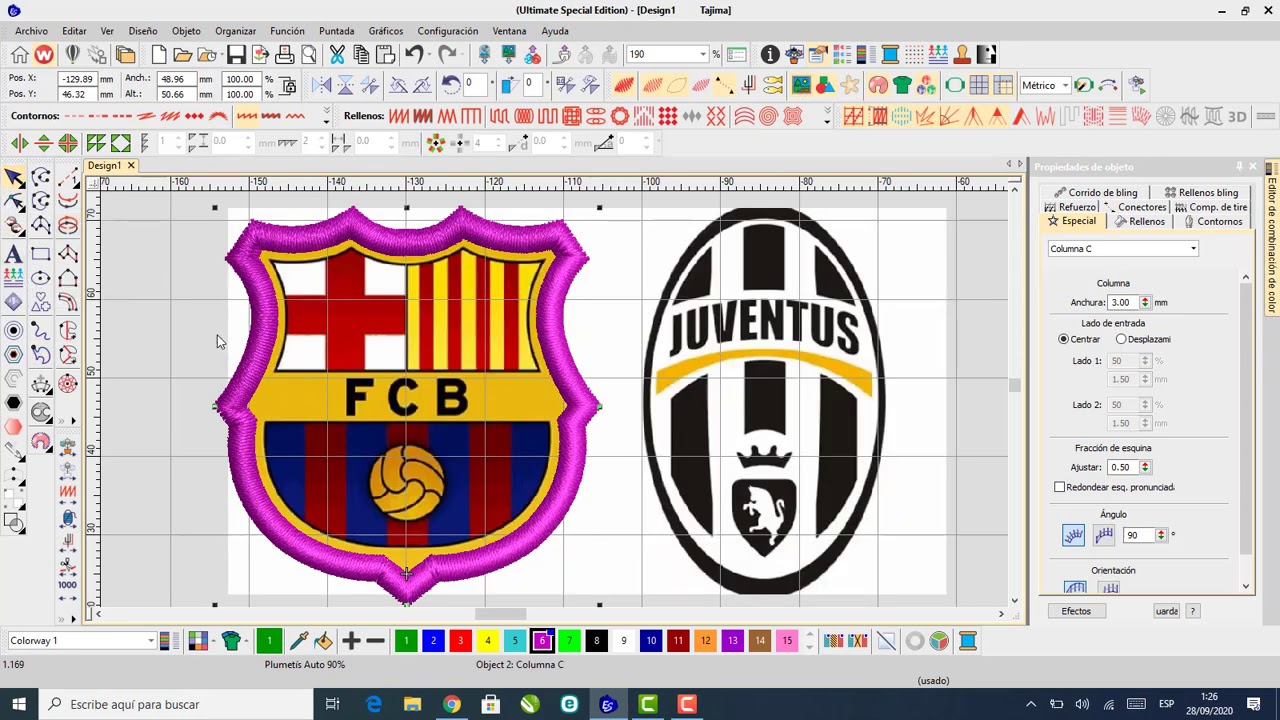Open the Colorway 1 dropdown

150,641
